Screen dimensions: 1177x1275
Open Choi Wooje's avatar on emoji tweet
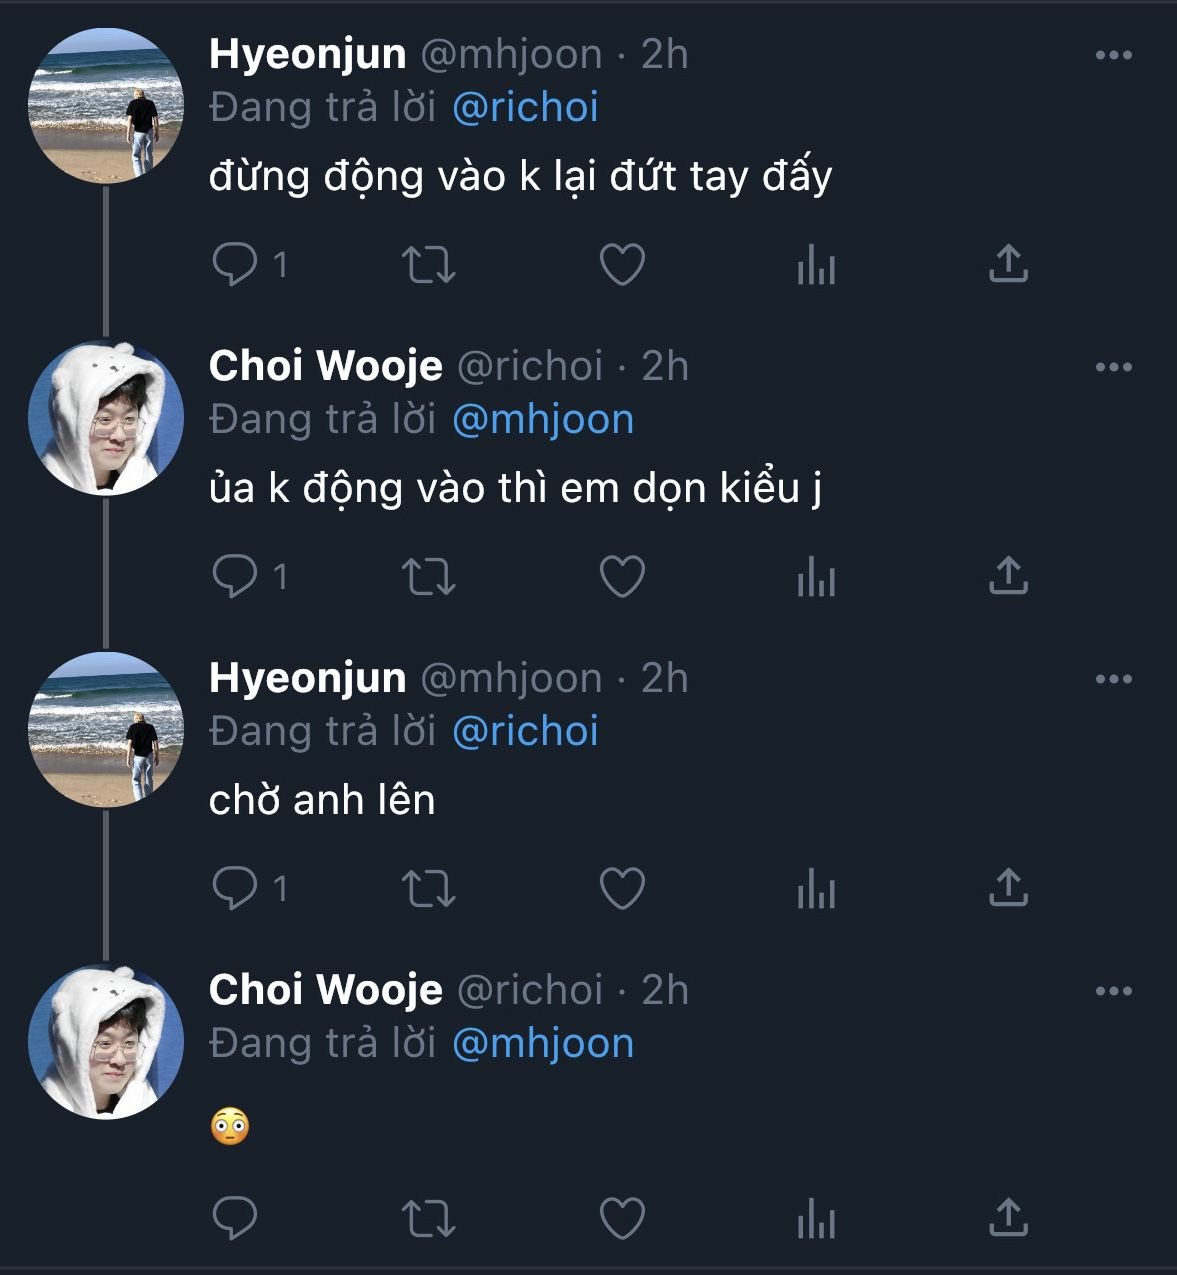106,1041
